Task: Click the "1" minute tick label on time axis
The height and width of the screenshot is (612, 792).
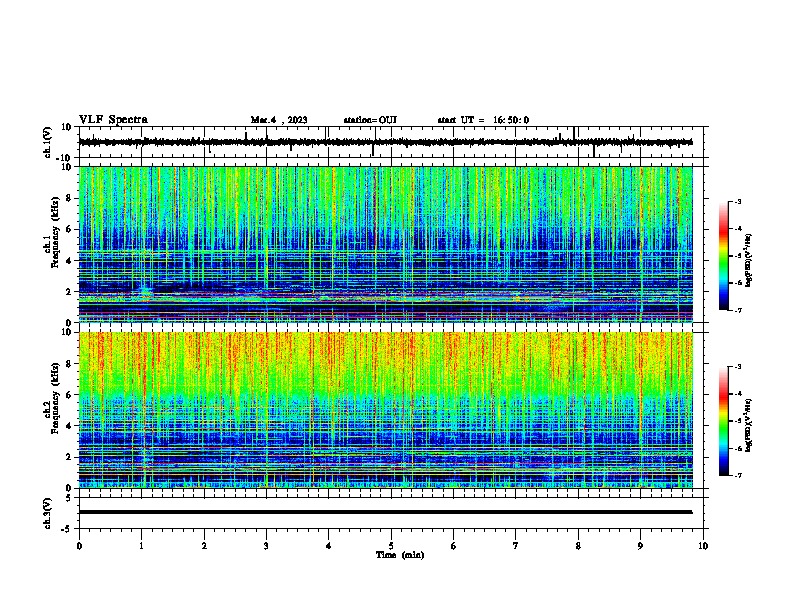Action: coord(141,546)
